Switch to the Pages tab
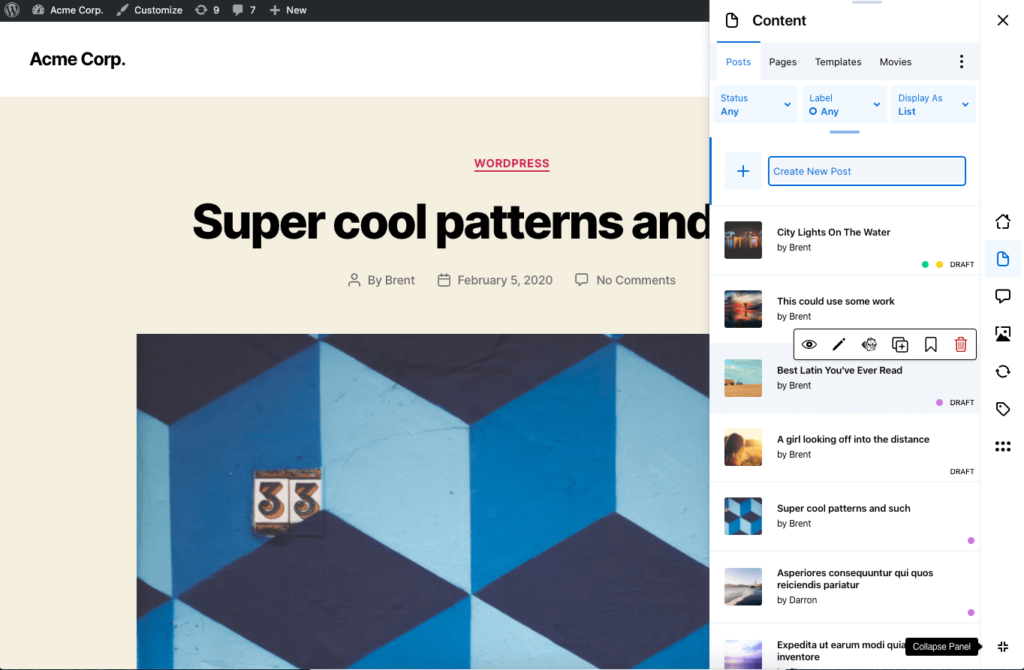 click(782, 61)
